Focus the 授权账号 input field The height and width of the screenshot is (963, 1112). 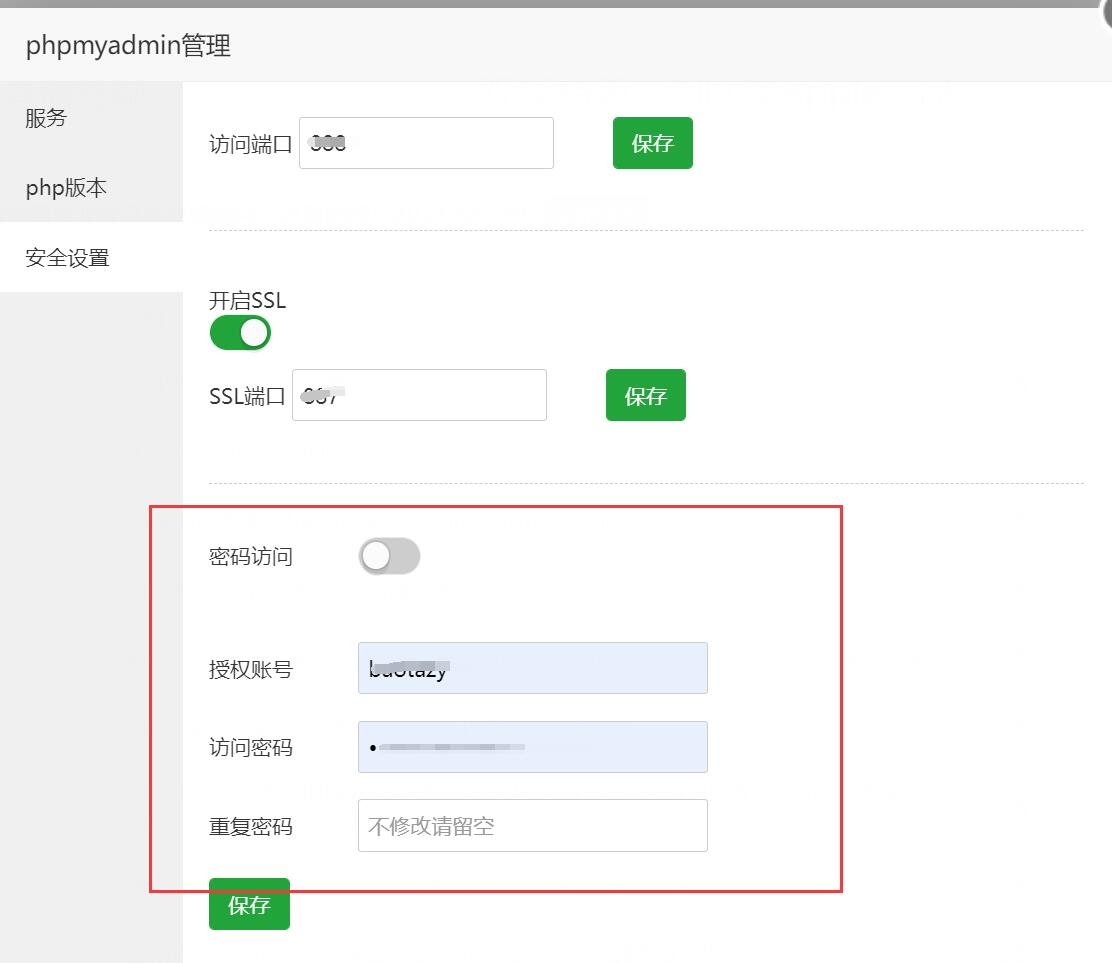533,668
